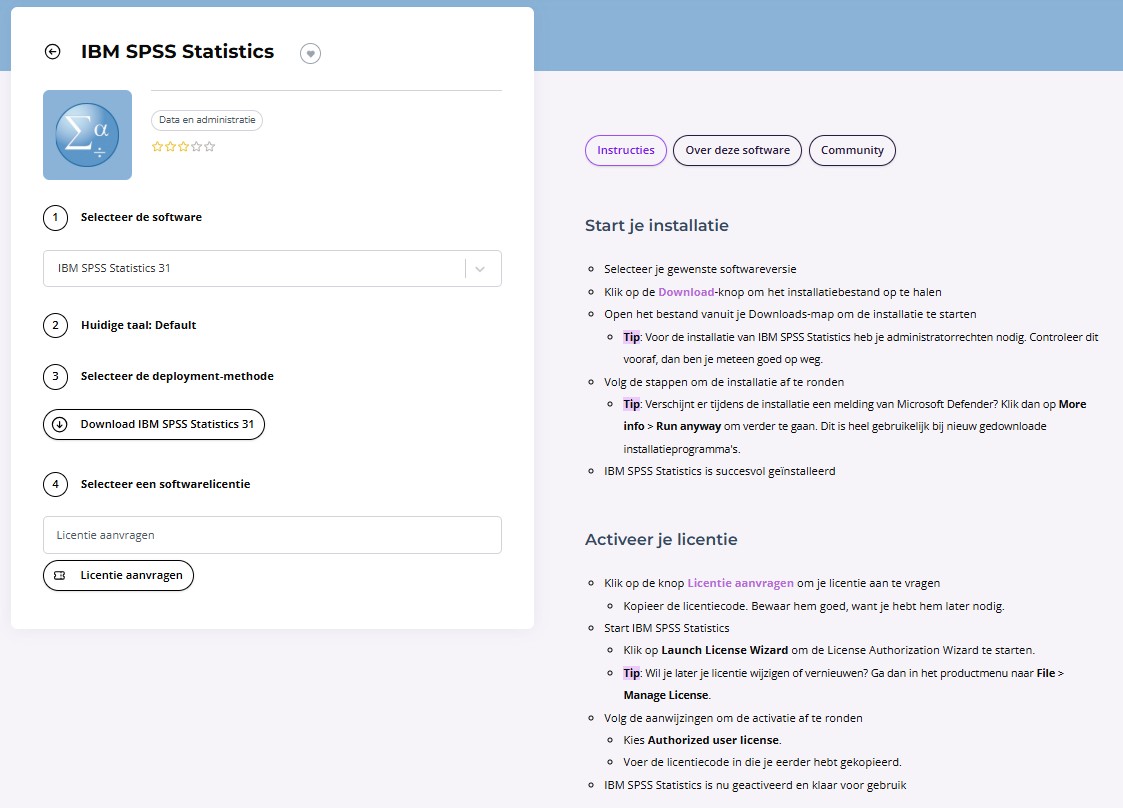1123x808 pixels.
Task: Click the Activeer je licentie heading
Action: point(661,539)
